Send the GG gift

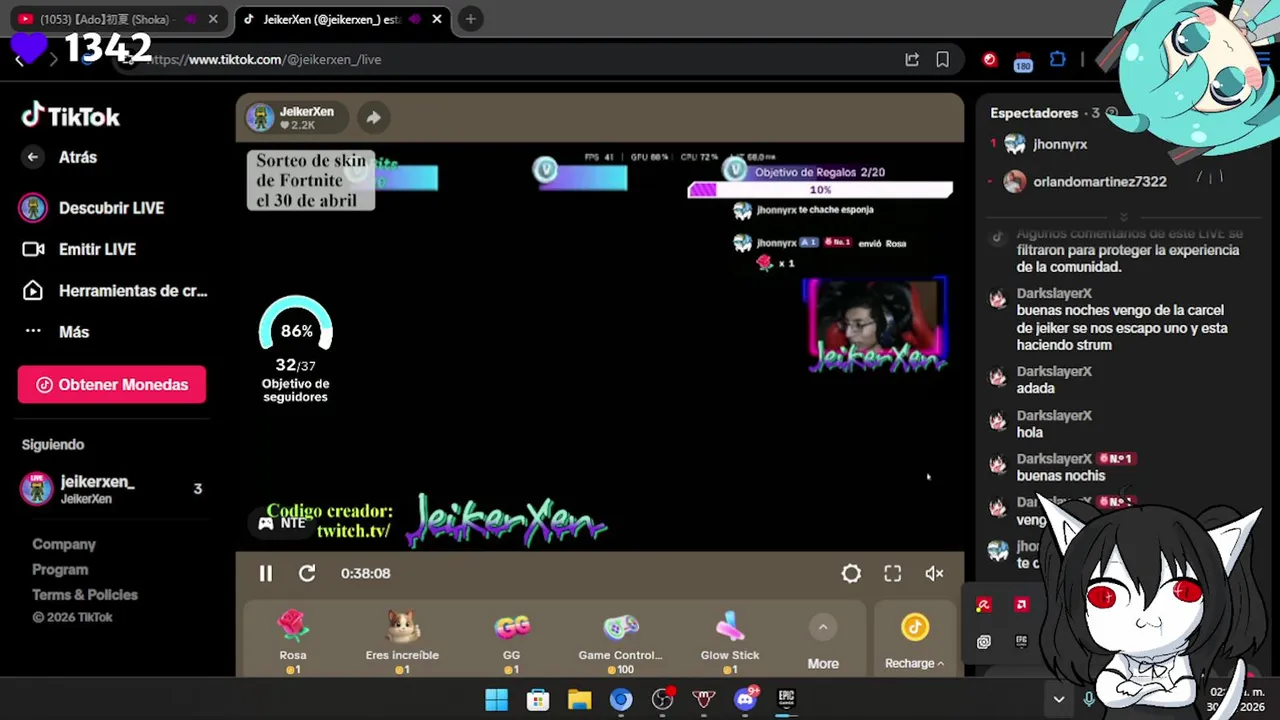(x=511, y=641)
